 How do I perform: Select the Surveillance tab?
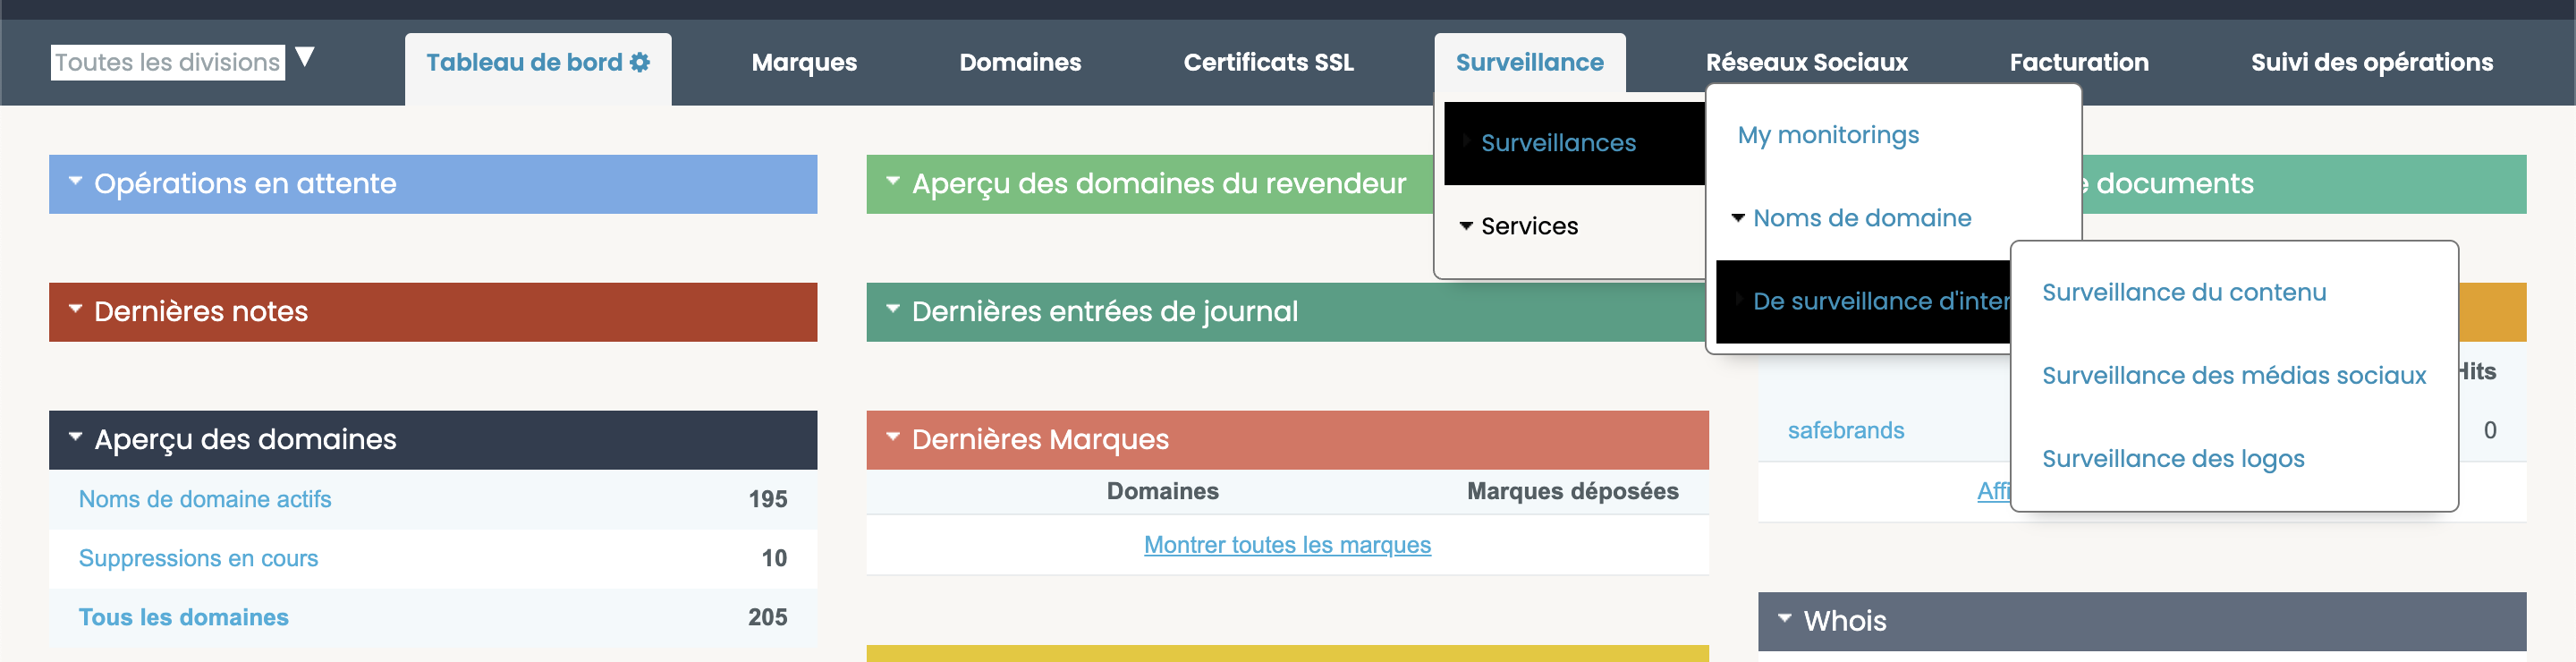click(x=1529, y=62)
